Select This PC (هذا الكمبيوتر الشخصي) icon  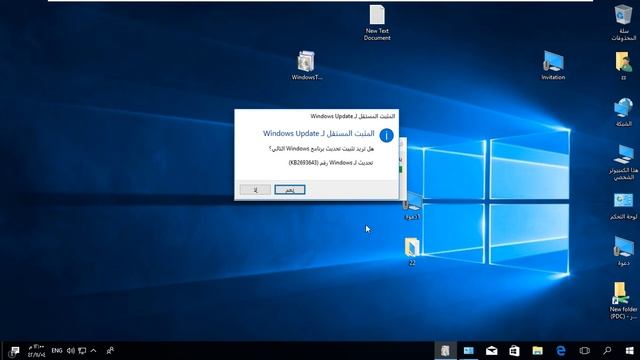623,162
